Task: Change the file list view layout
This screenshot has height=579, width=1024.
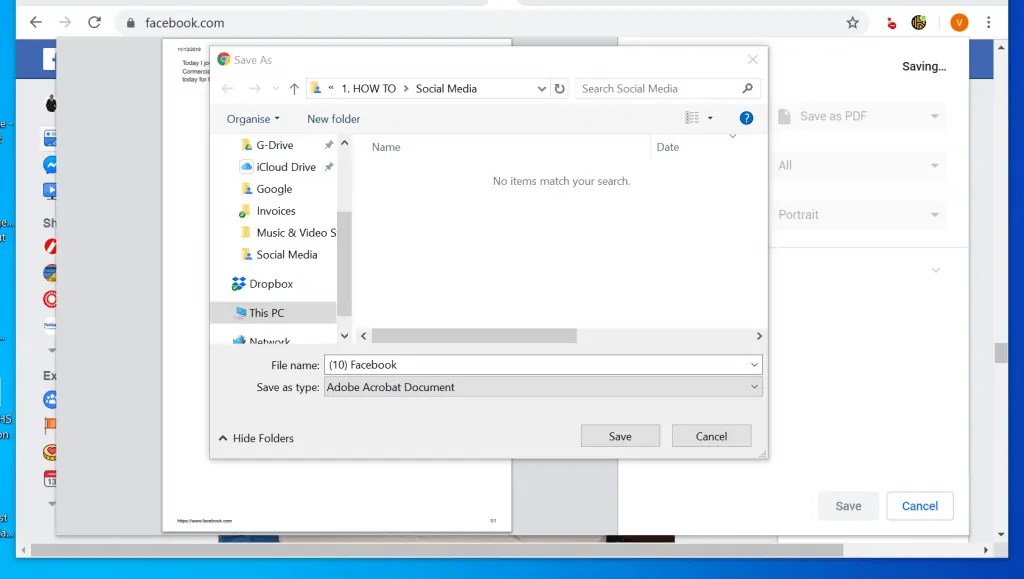Action: click(694, 118)
